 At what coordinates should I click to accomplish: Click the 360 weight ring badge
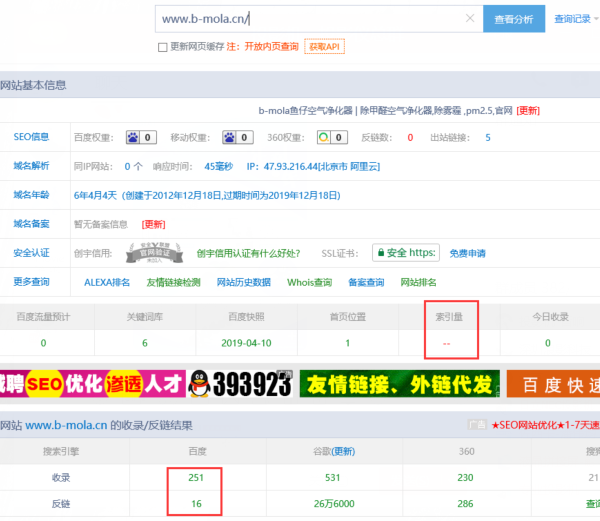tap(332, 137)
